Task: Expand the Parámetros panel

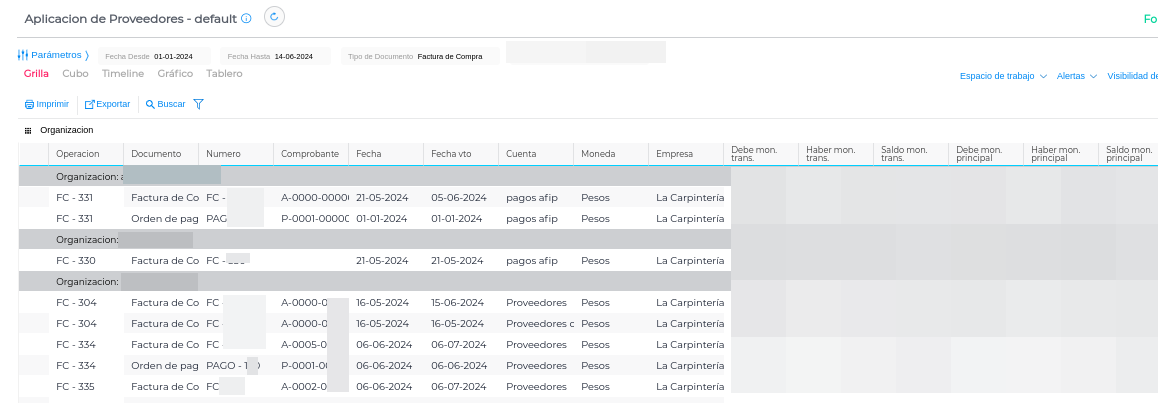Action: (x=53, y=55)
